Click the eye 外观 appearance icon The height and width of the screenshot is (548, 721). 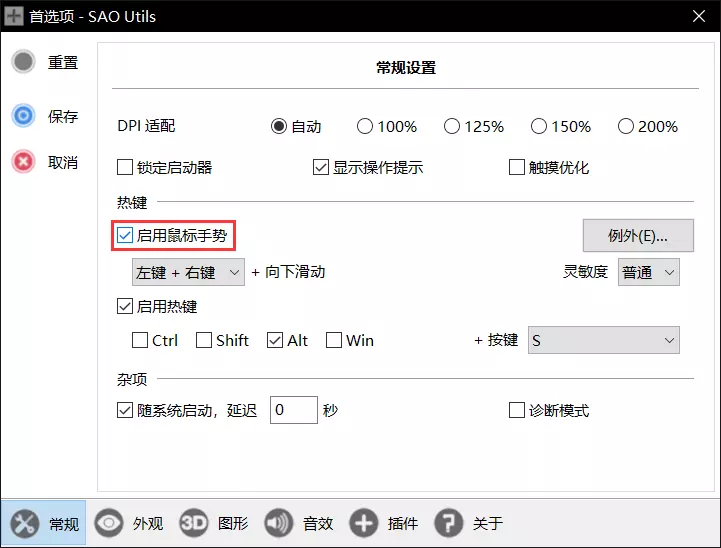[109, 523]
